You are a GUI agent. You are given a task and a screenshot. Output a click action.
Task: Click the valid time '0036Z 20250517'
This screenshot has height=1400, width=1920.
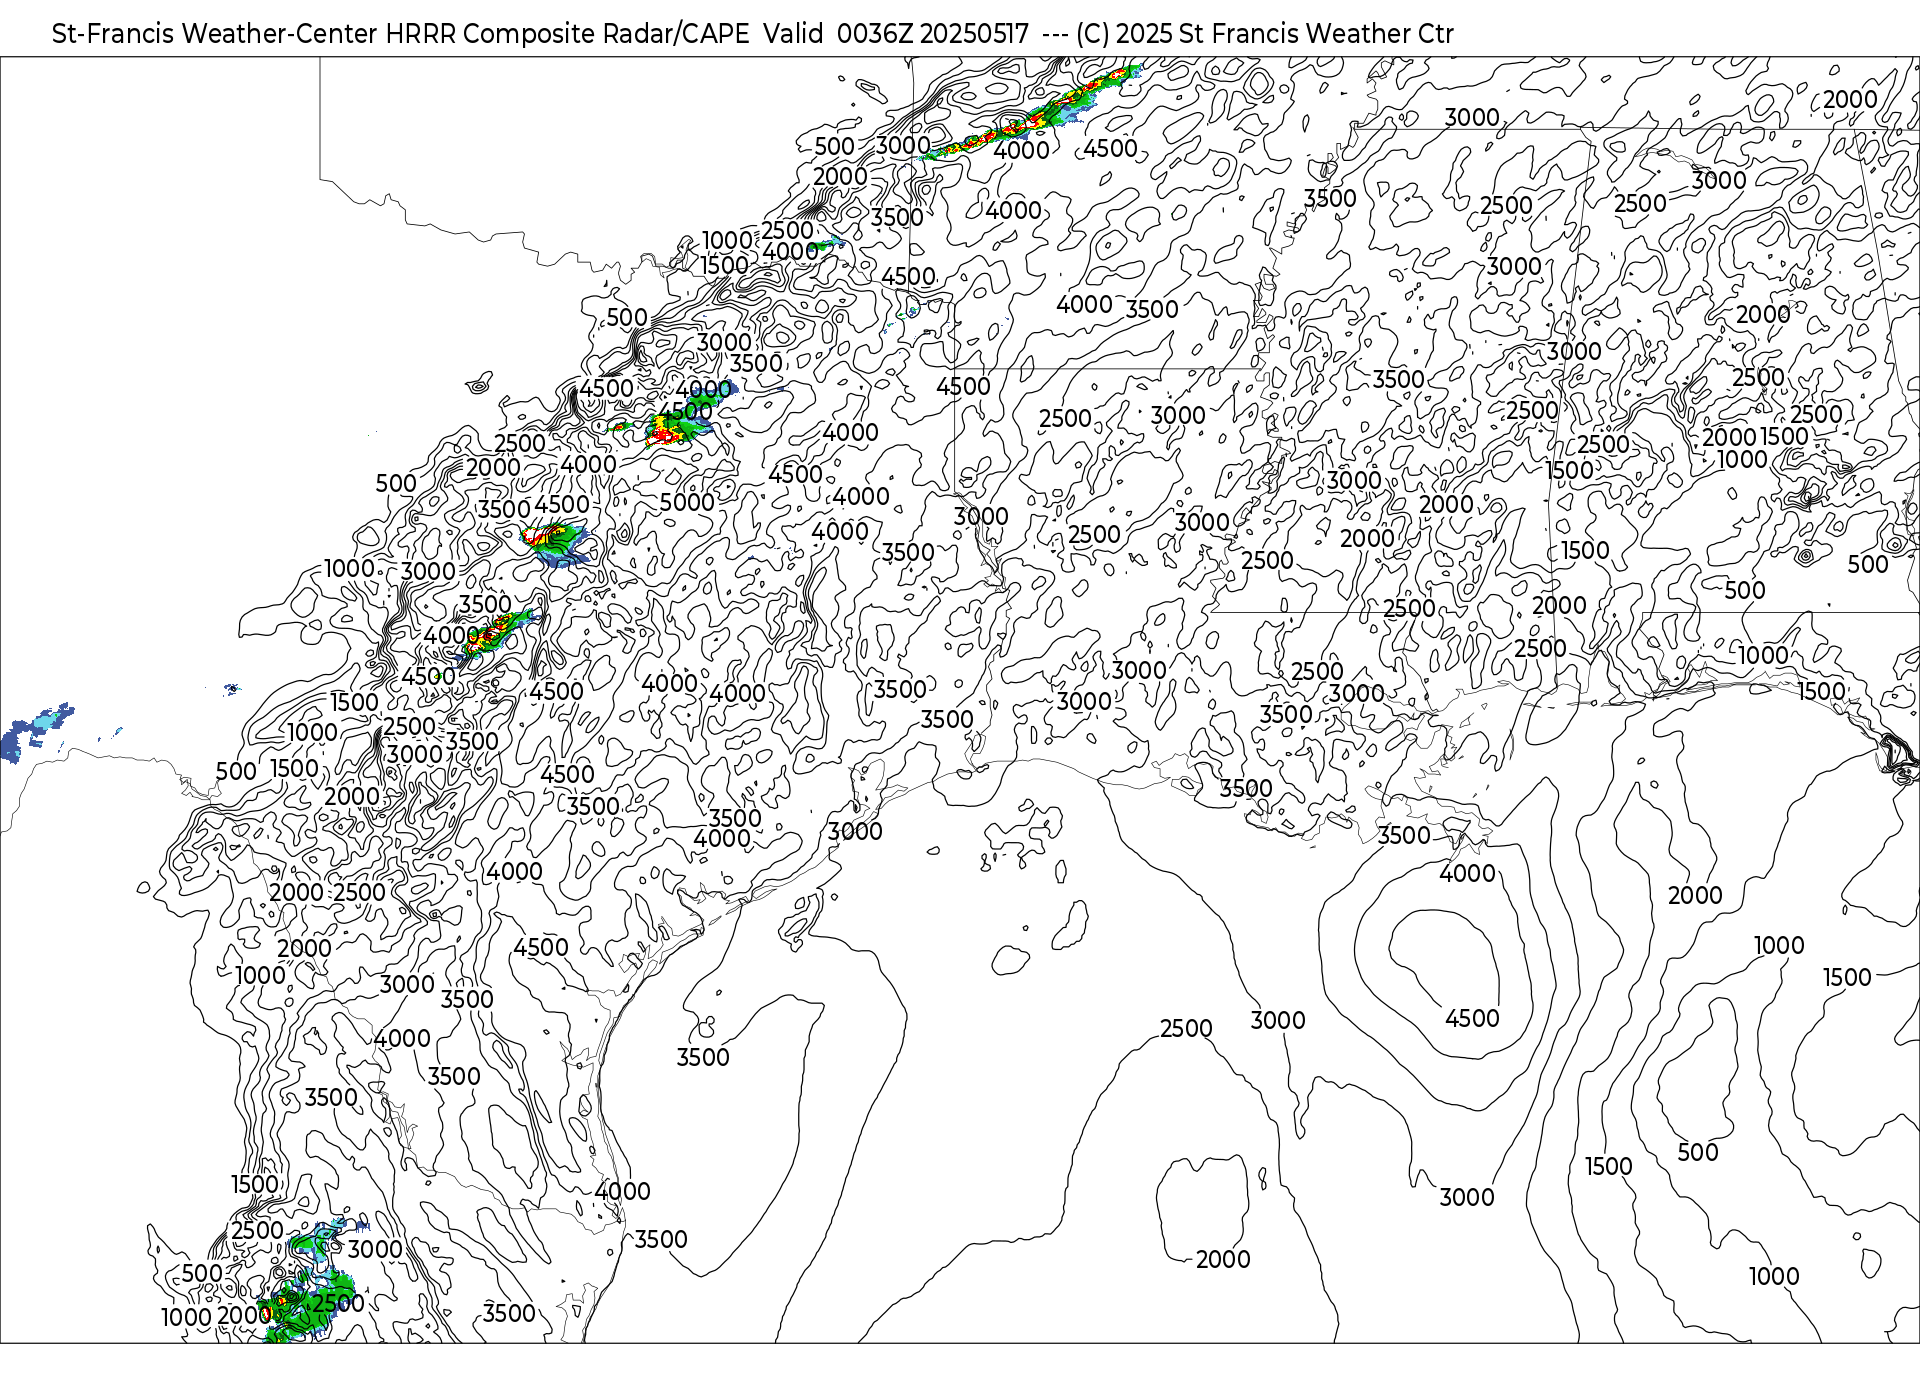932,34
